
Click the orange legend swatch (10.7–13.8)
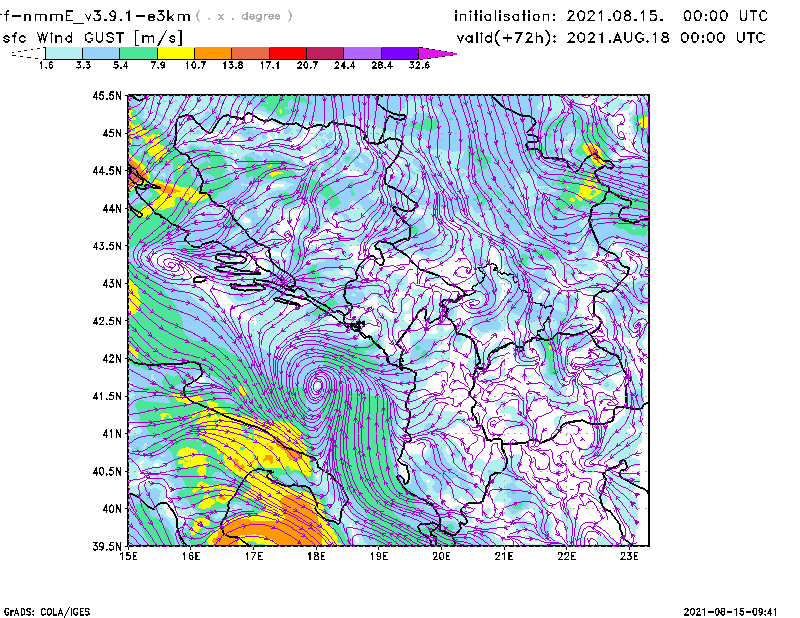(x=213, y=52)
